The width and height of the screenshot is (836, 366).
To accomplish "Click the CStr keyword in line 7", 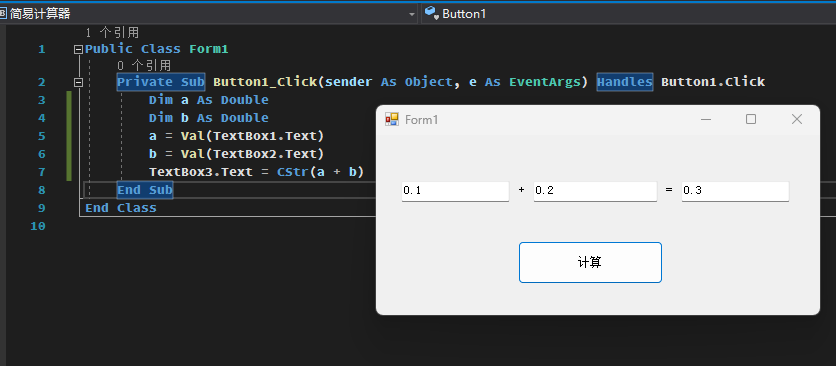I will tap(293, 172).
